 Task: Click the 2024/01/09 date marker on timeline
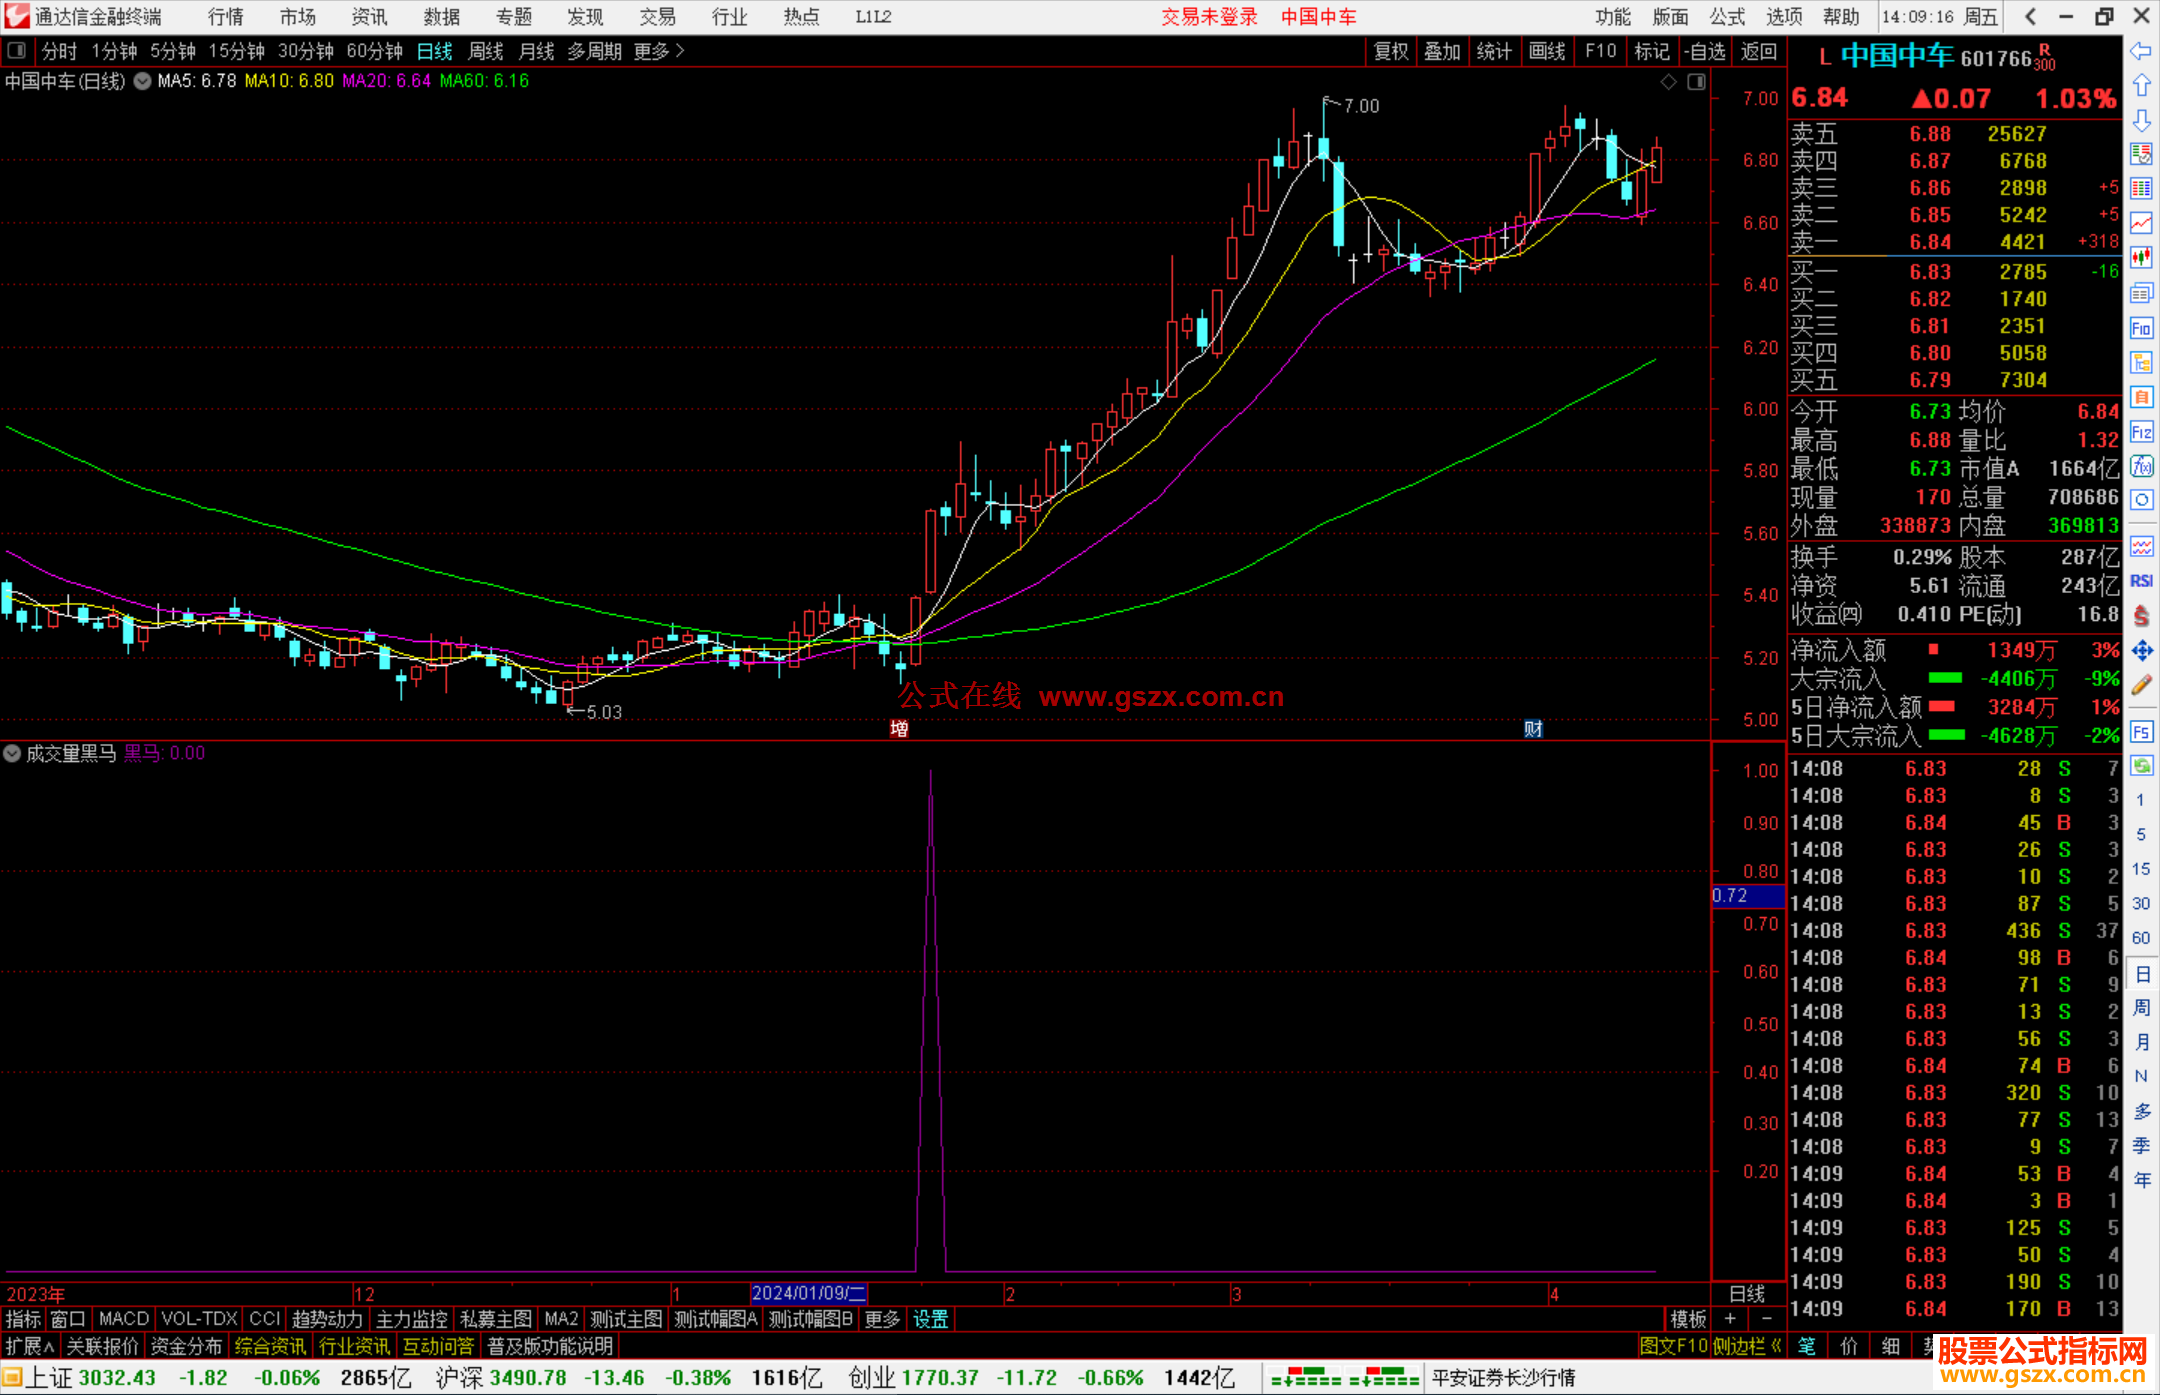[x=808, y=1293]
